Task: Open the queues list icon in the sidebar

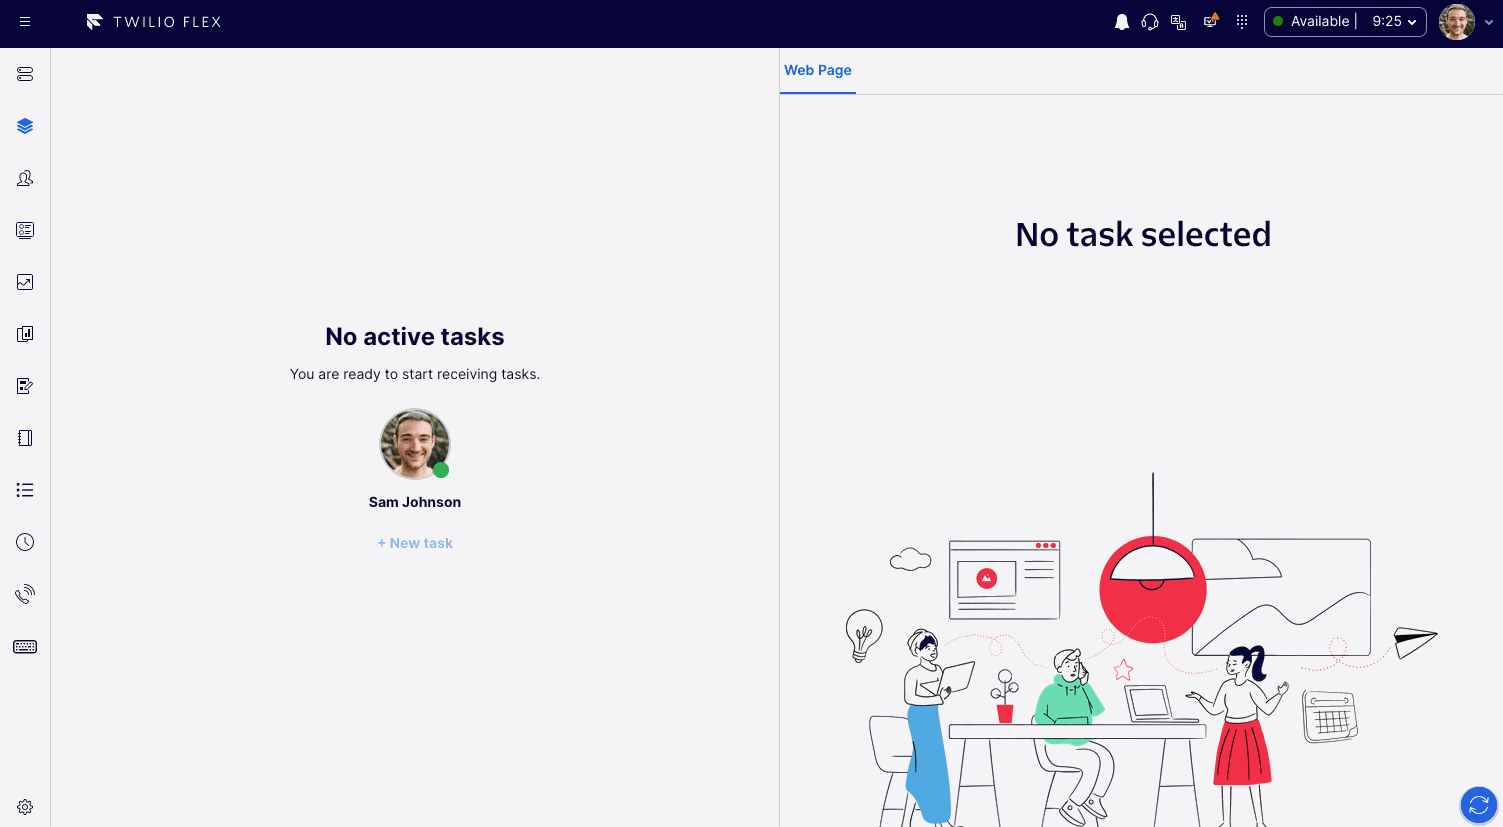Action: tap(25, 490)
